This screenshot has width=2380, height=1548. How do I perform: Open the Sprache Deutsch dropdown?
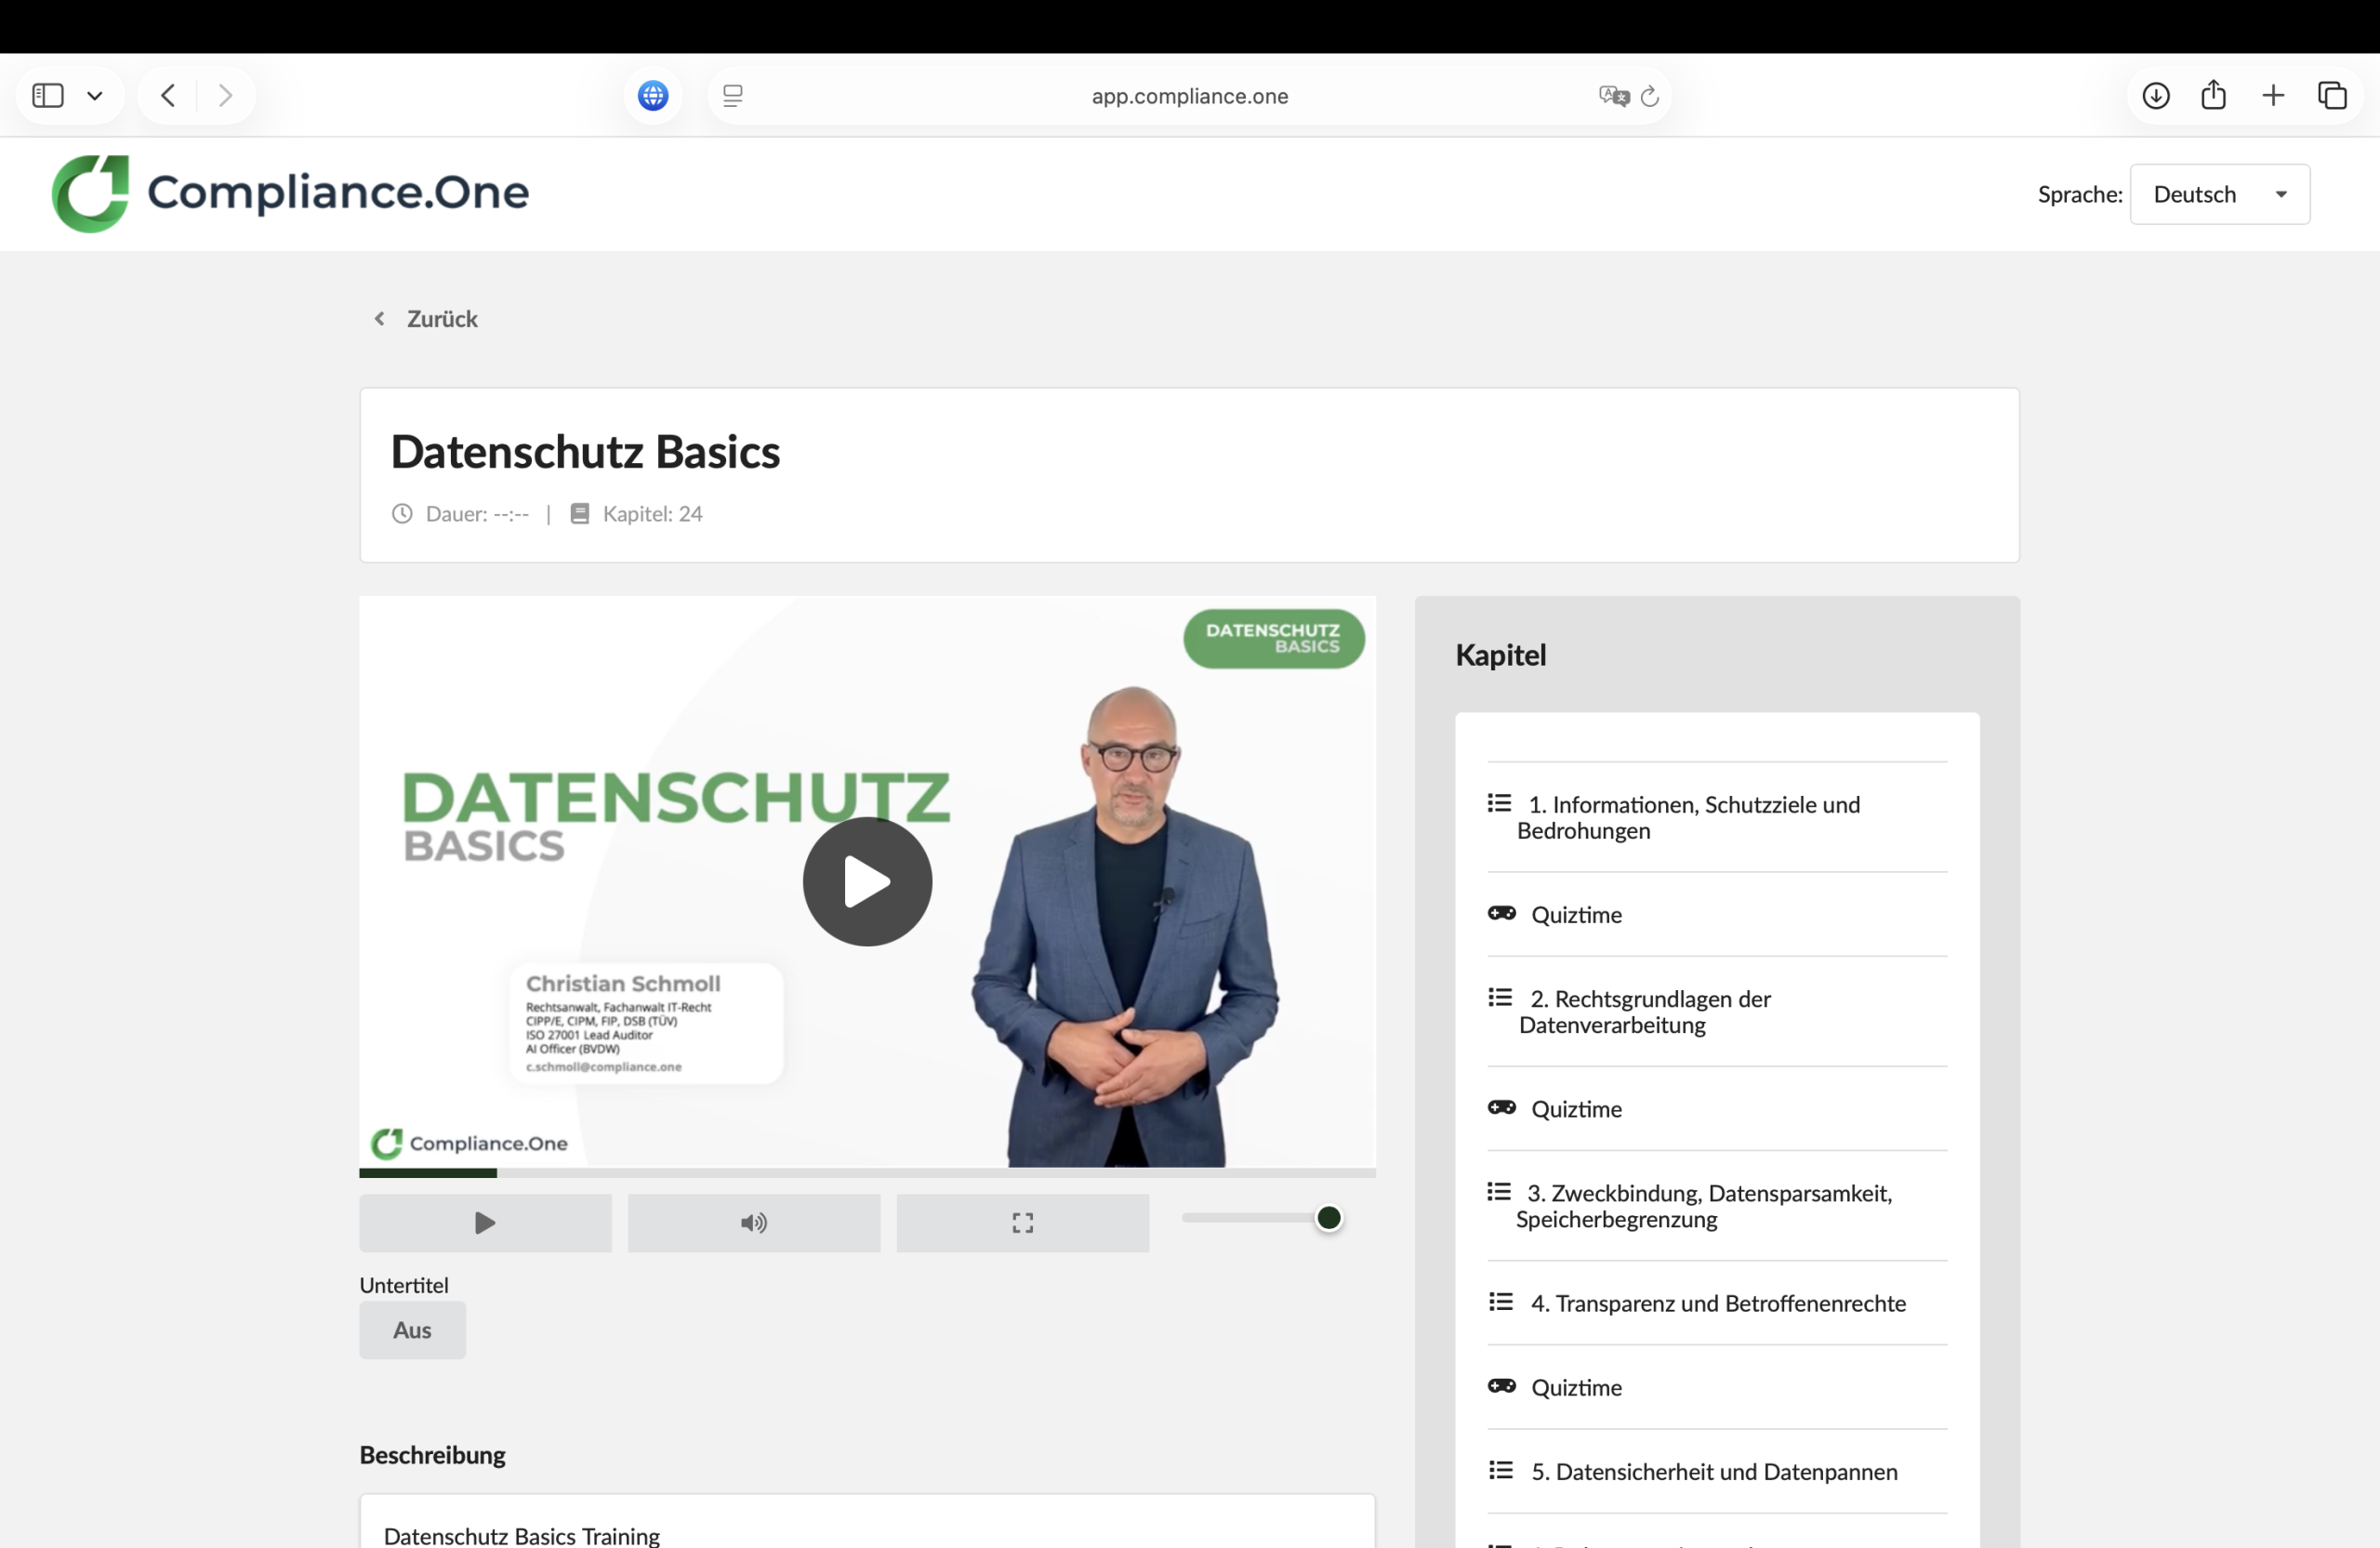(2219, 194)
